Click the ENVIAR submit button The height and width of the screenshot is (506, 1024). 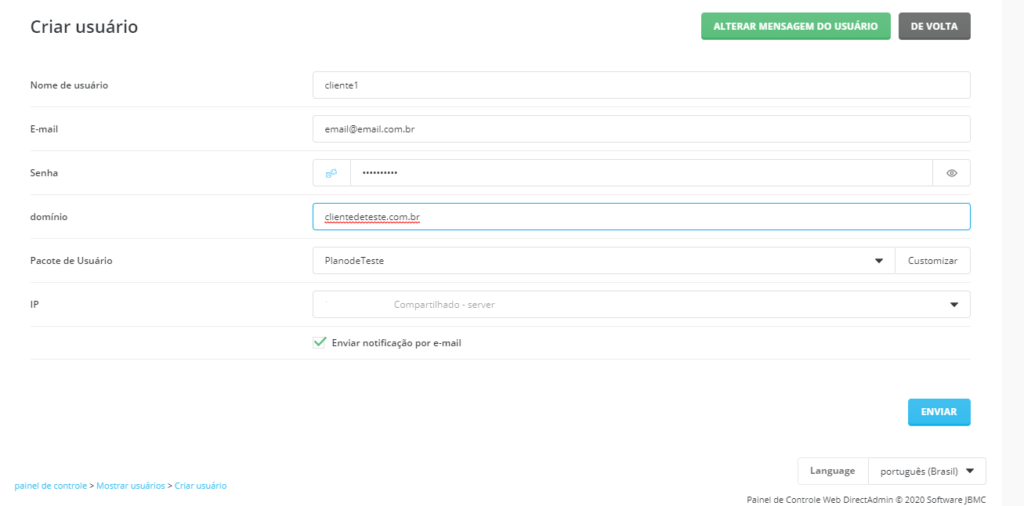pos(938,412)
